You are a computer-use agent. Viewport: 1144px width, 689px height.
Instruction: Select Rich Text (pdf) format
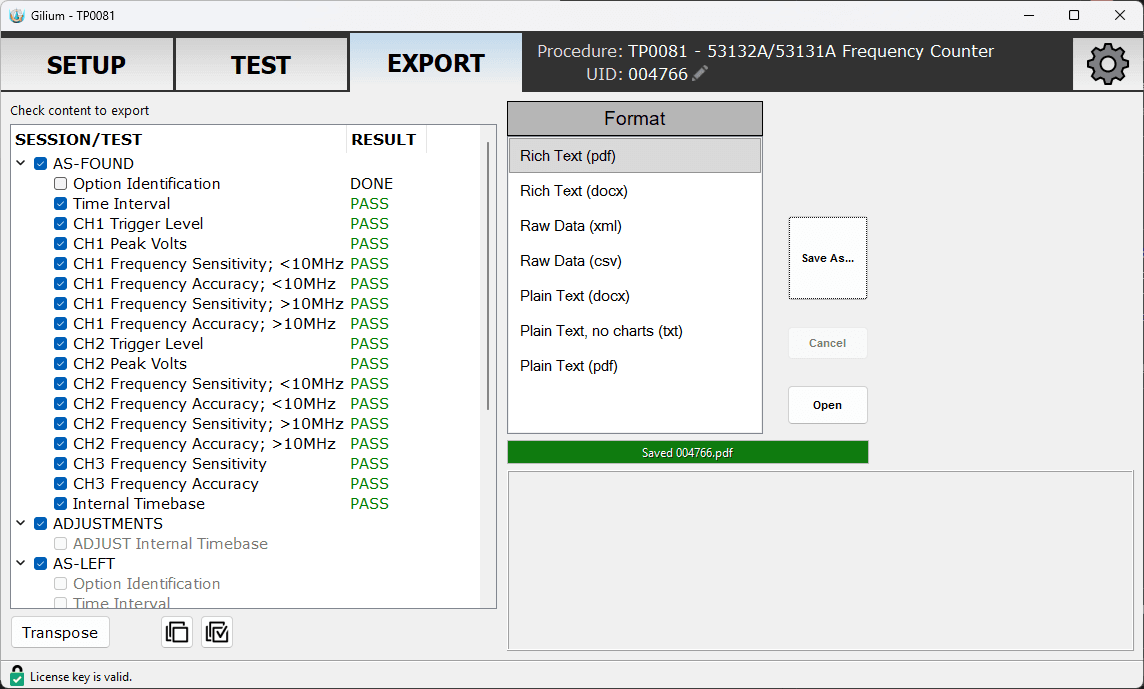point(635,156)
